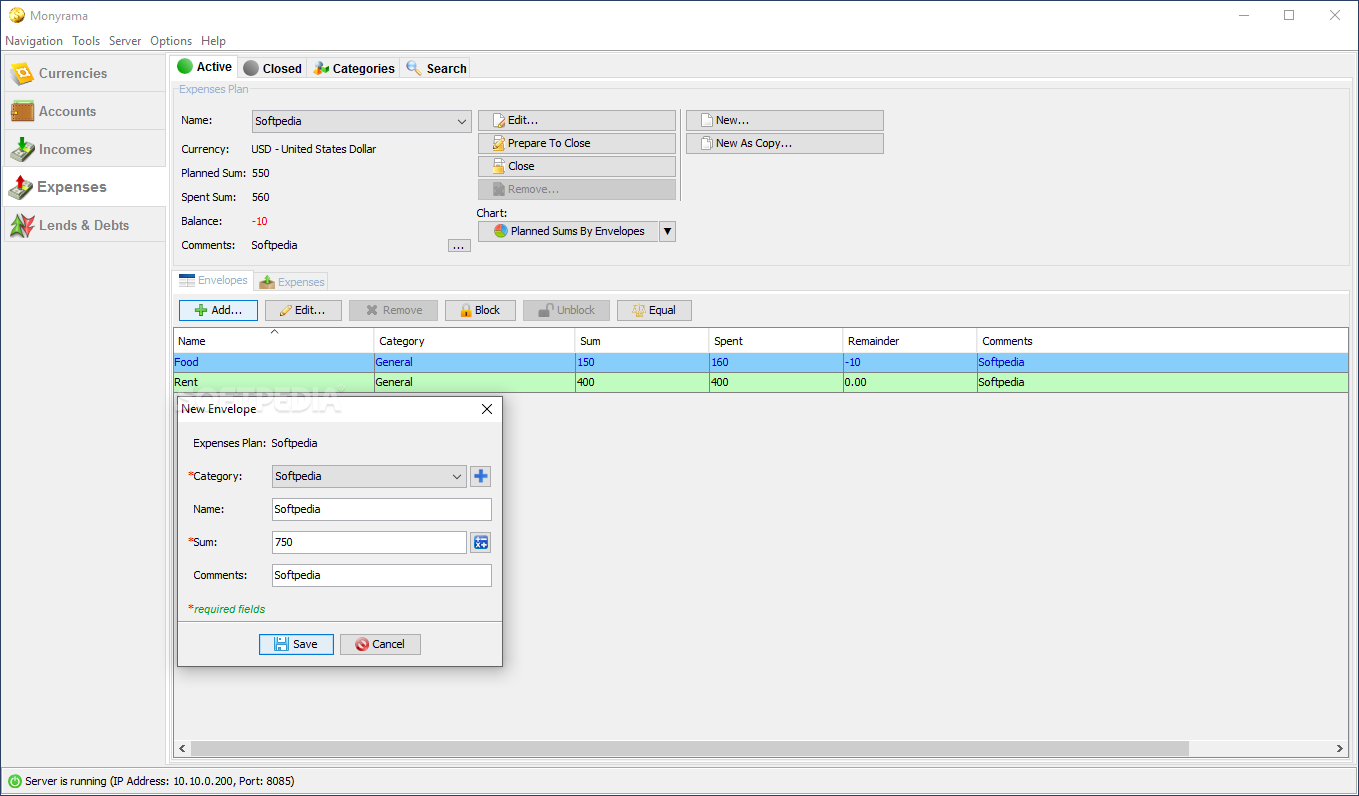
Task: Click the Equal button
Action: pyautogui.click(x=654, y=310)
